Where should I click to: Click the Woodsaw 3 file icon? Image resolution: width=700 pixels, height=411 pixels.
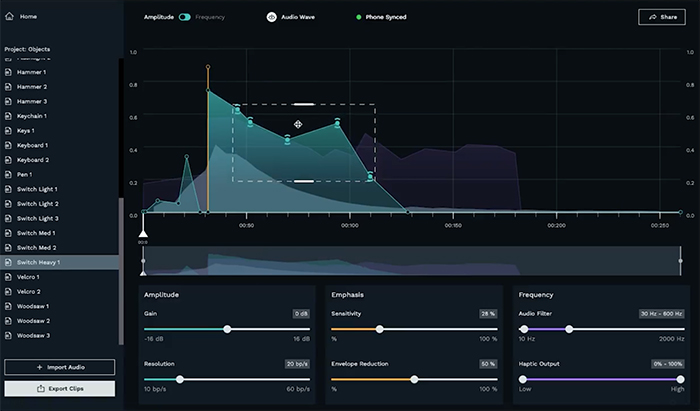(9, 335)
